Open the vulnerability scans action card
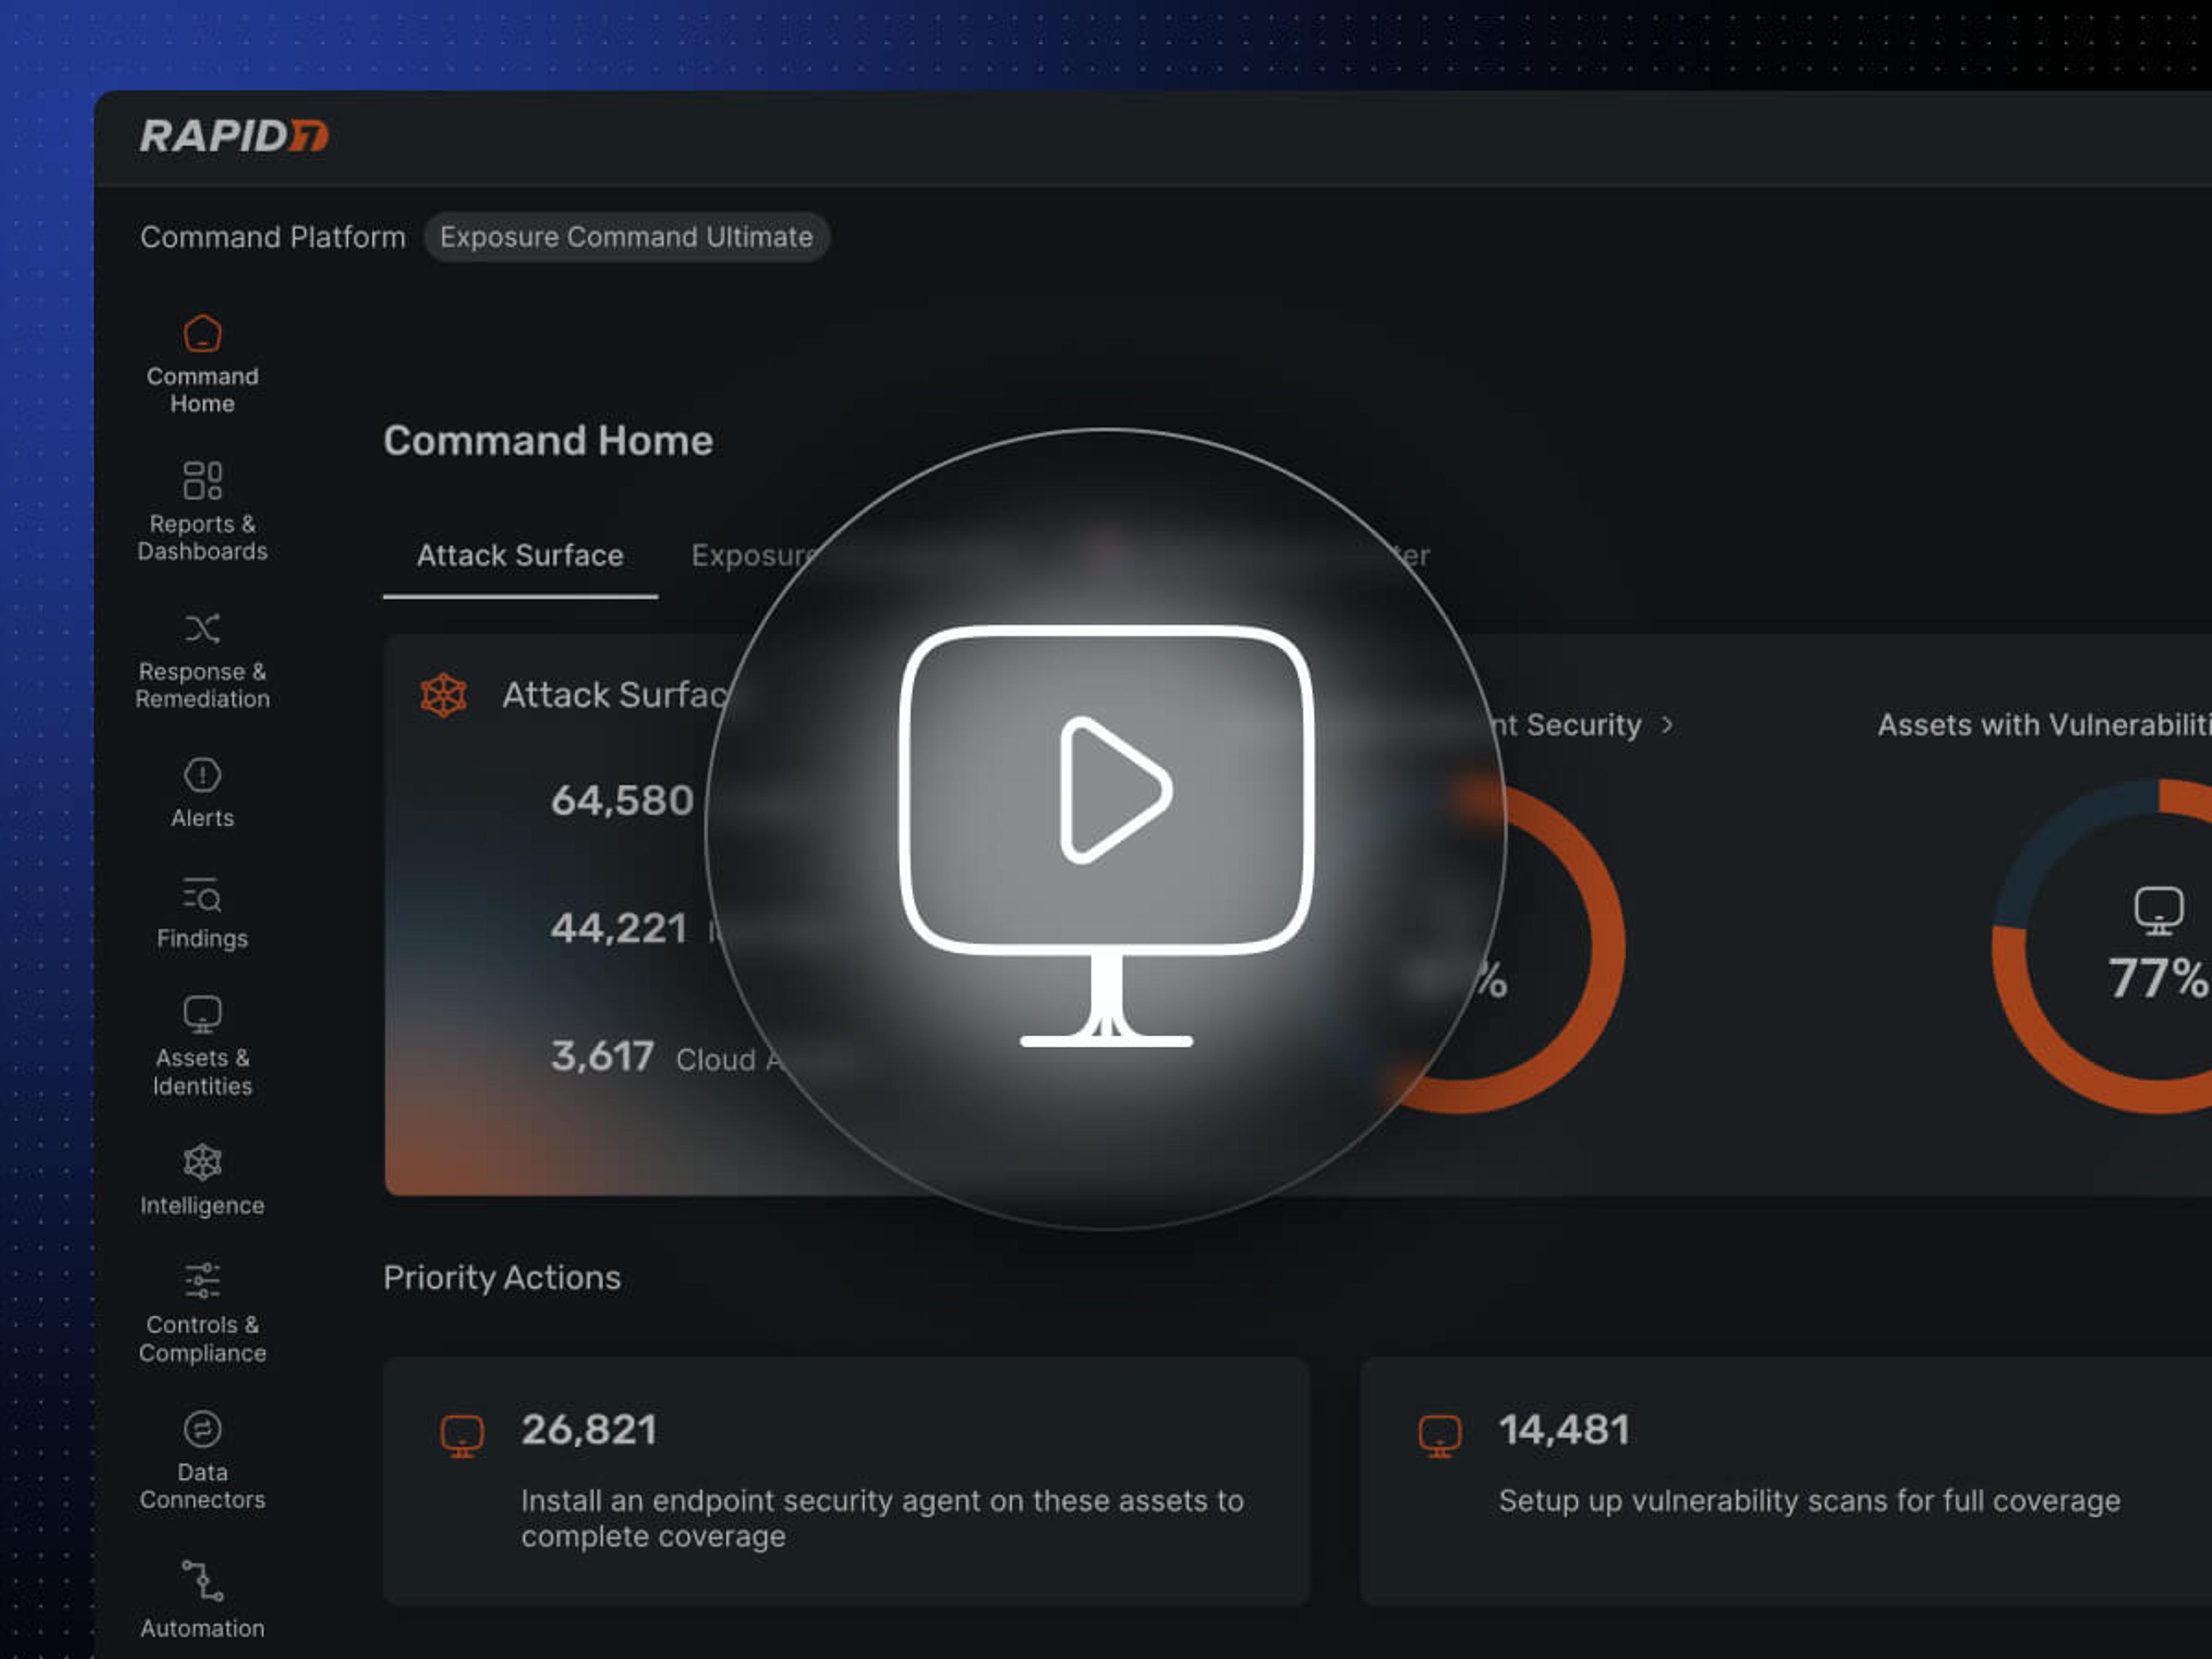This screenshot has width=2212, height=1659. [1786, 1481]
